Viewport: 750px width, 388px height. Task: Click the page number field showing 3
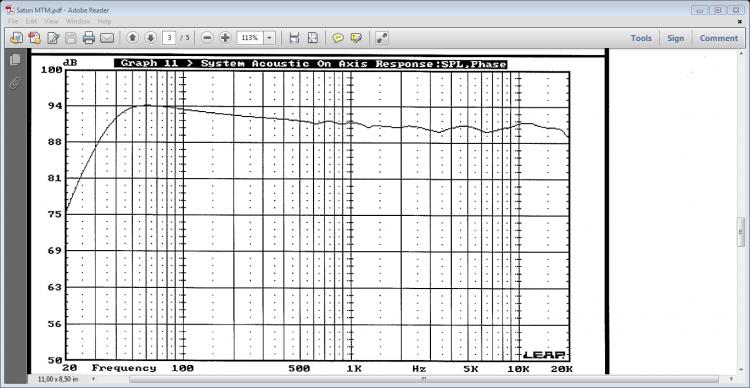pos(169,37)
